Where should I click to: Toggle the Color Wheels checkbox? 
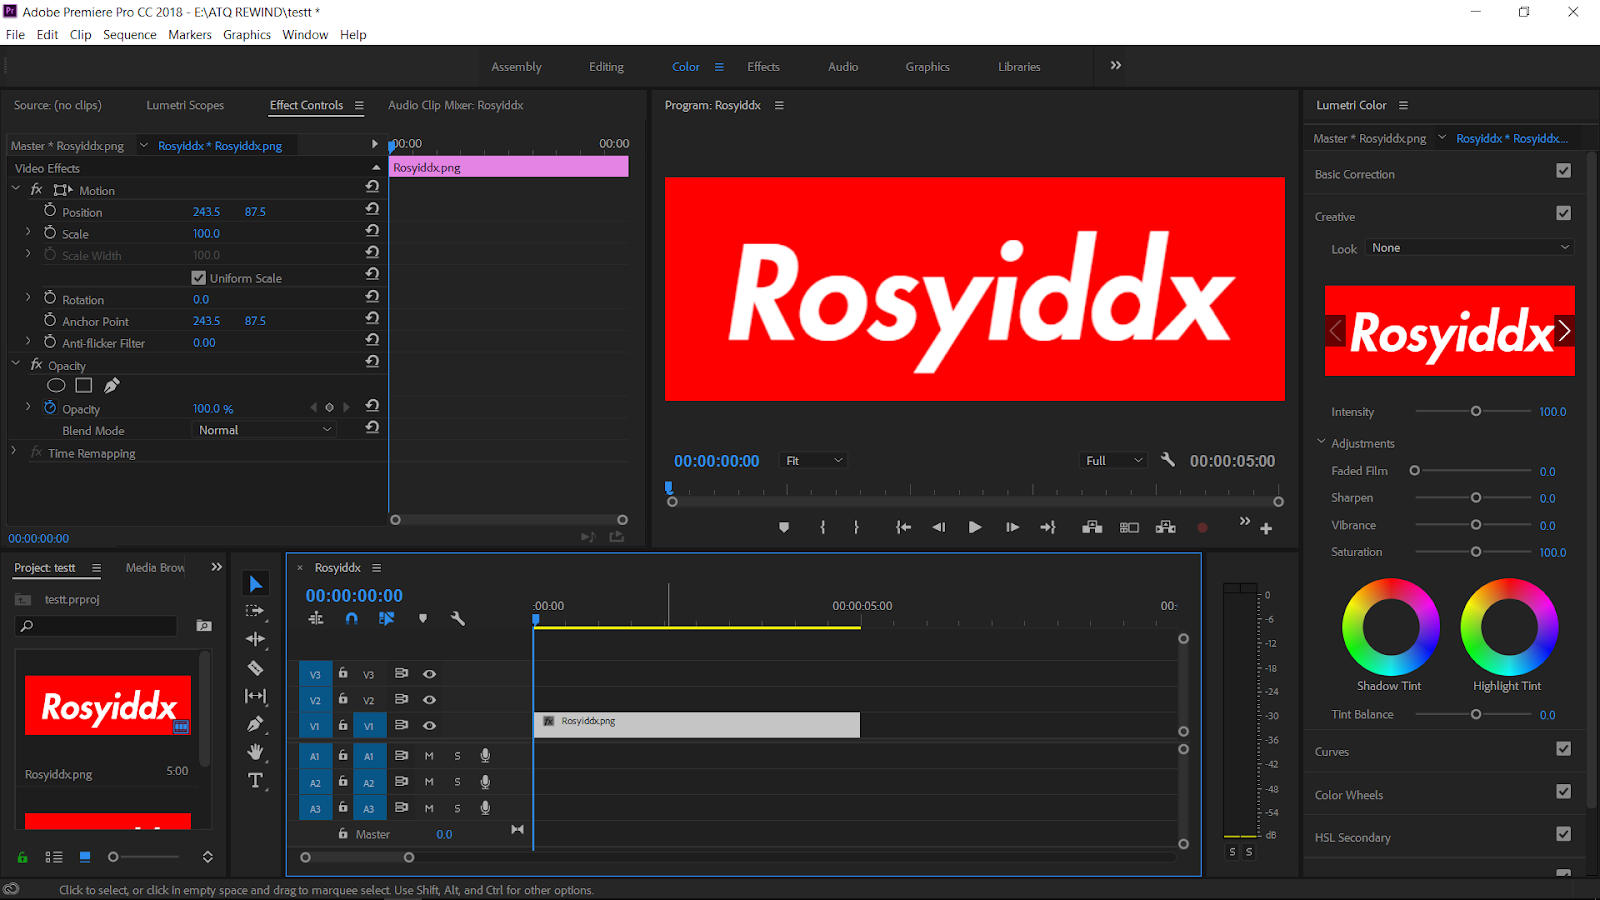pyautogui.click(x=1564, y=792)
